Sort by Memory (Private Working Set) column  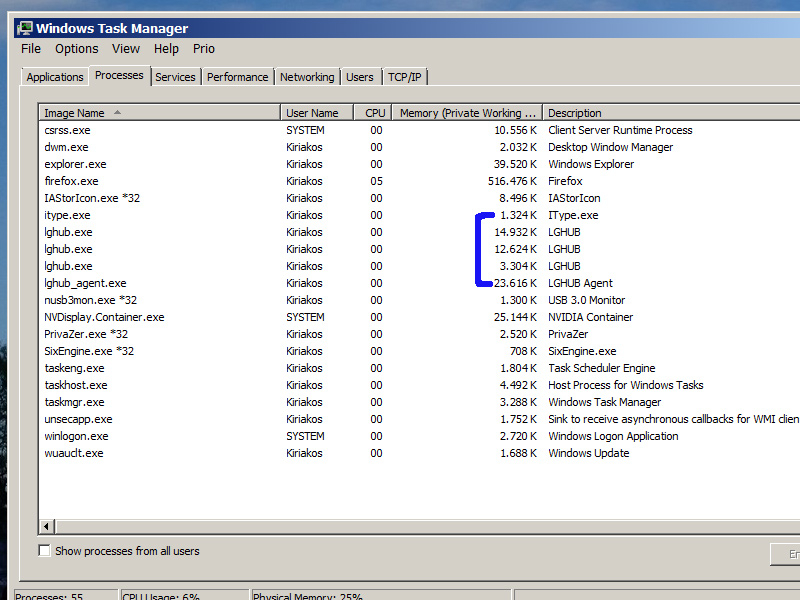pos(468,113)
